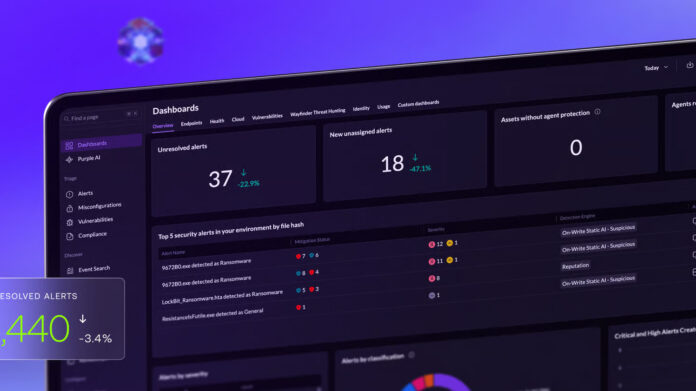Screen dimensions: 696x391
Task: Click red mitigation icon in ResistanceIsFutile row
Action: [298, 307]
